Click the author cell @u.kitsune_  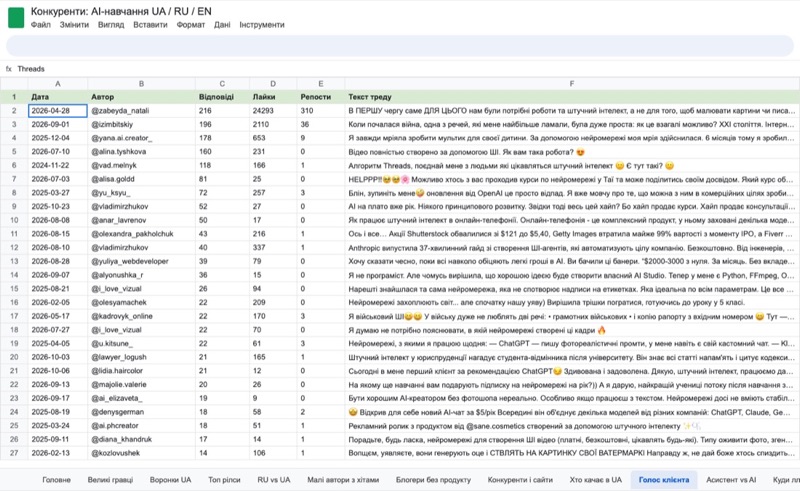click(x=141, y=343)
